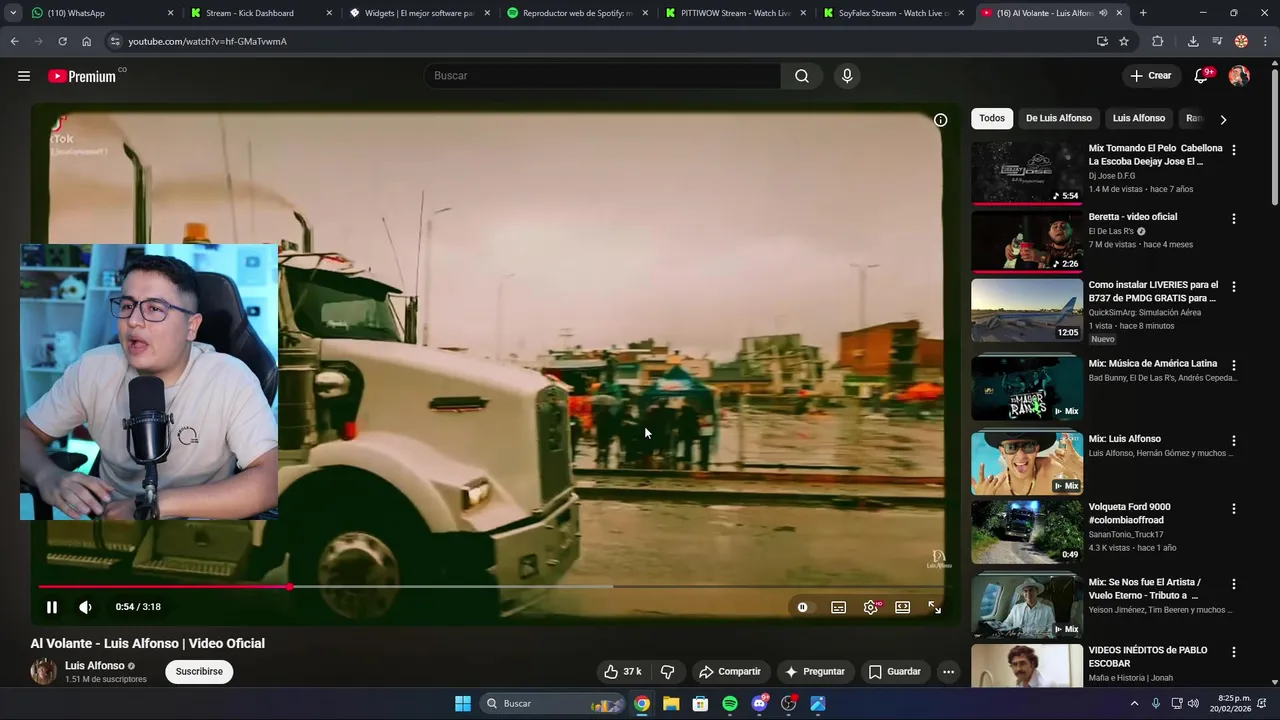Click the Luis Alfonso channel avatar

(x=44, y=672)
